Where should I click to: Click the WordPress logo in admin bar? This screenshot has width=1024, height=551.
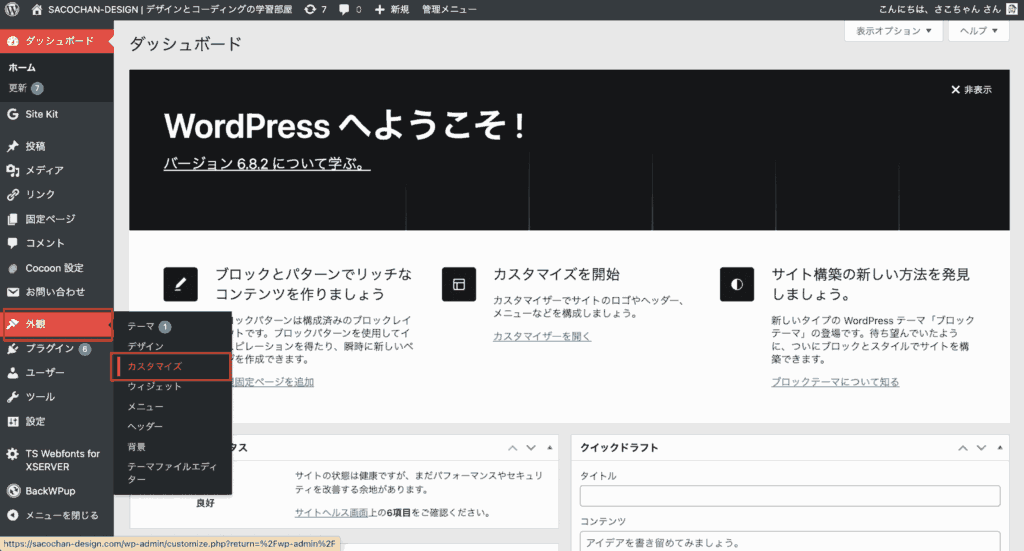click(12, 10)
